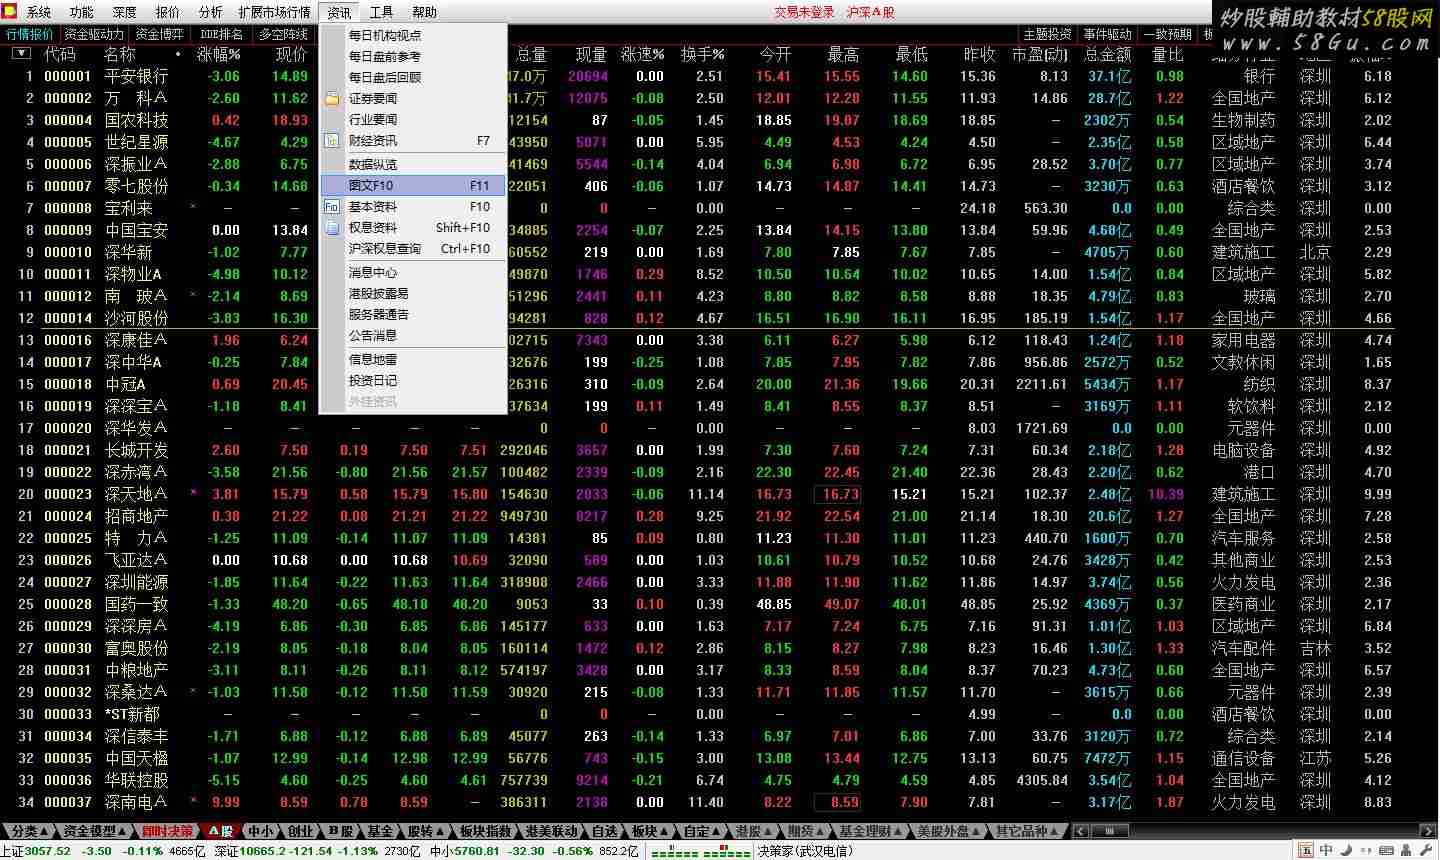Expand the 其它品种 tab menu
Viewport: 1440px width, 860px height.
tap(1055, 831)
